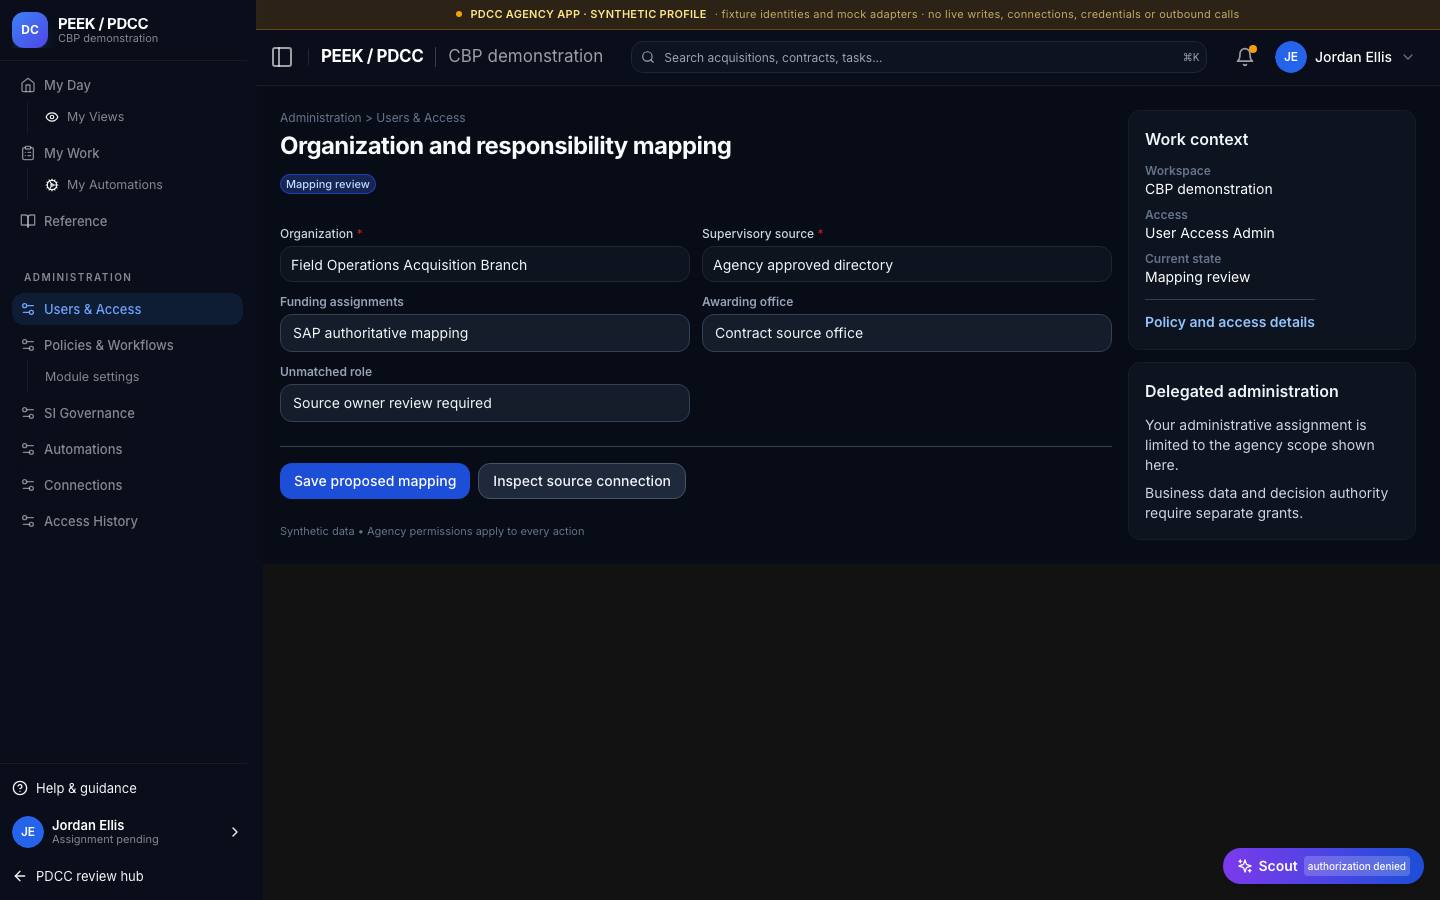Select Module settings sub-item
Viewport: 1440px width, 900px height.
[92, 377]
